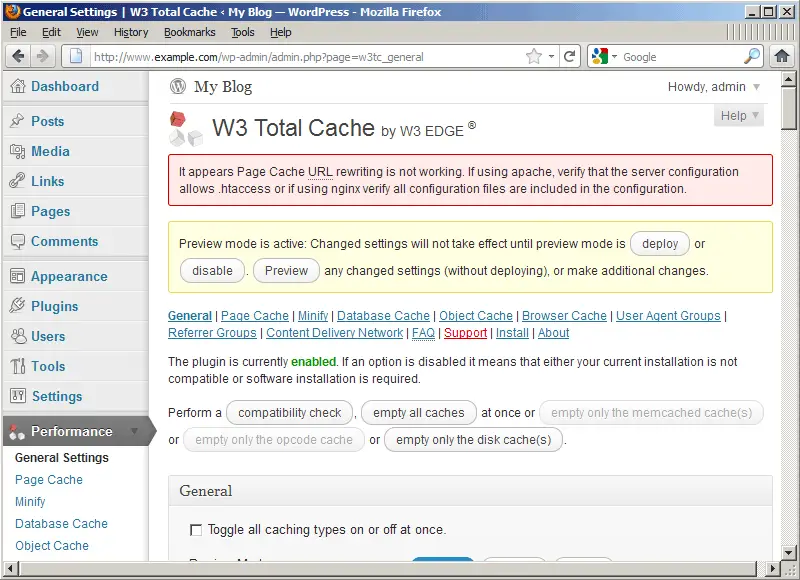The image size is (800, 580).
Task: Click the Links chain icon
Action: (x=17, y=181)
